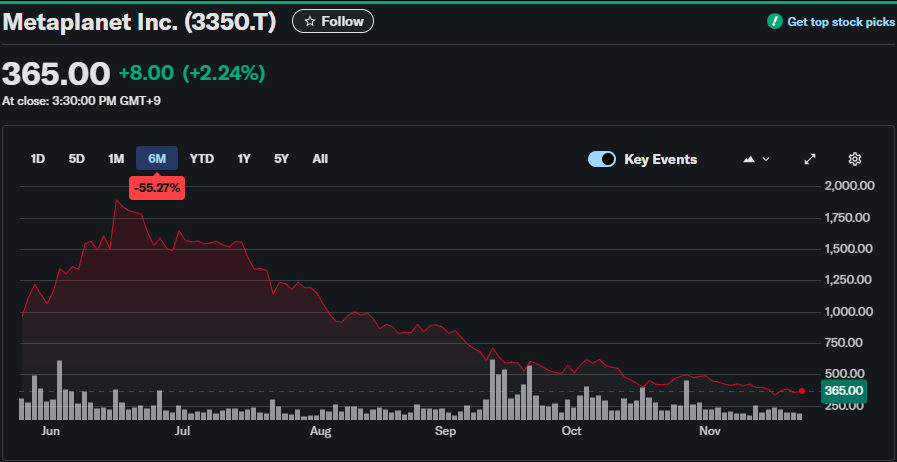Select the 1D time range

(x=38, y=158)
